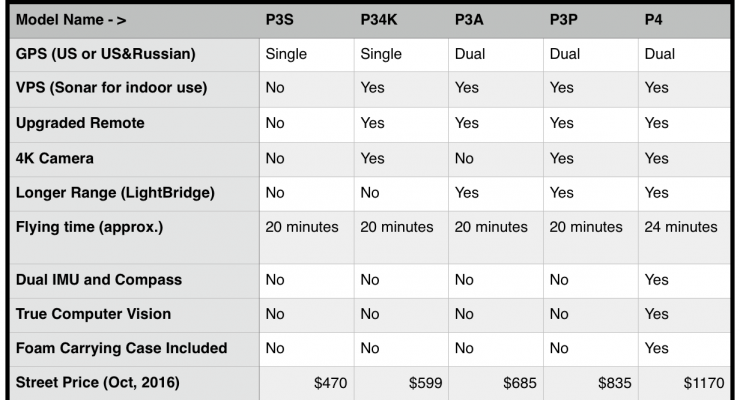The height and width of the screenshot is (400, 740).
Task: Click the True Computer Vision row label
Action: pos(93,314)
